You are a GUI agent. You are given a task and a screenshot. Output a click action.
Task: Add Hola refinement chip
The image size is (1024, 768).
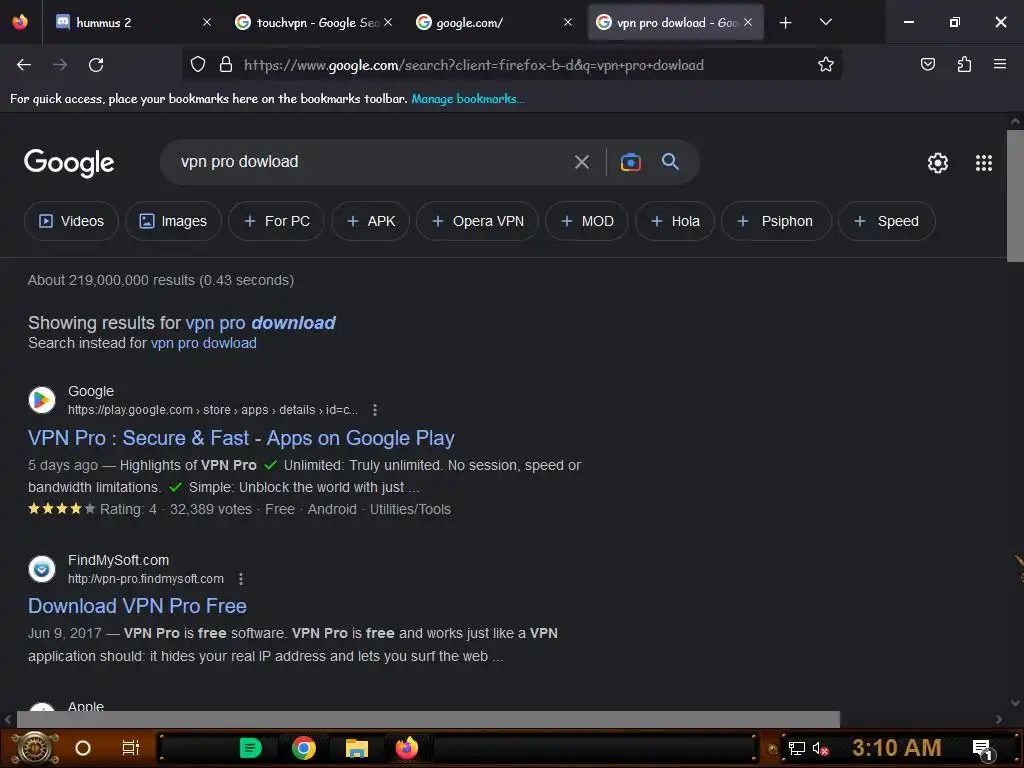click(x=675, y=221)
